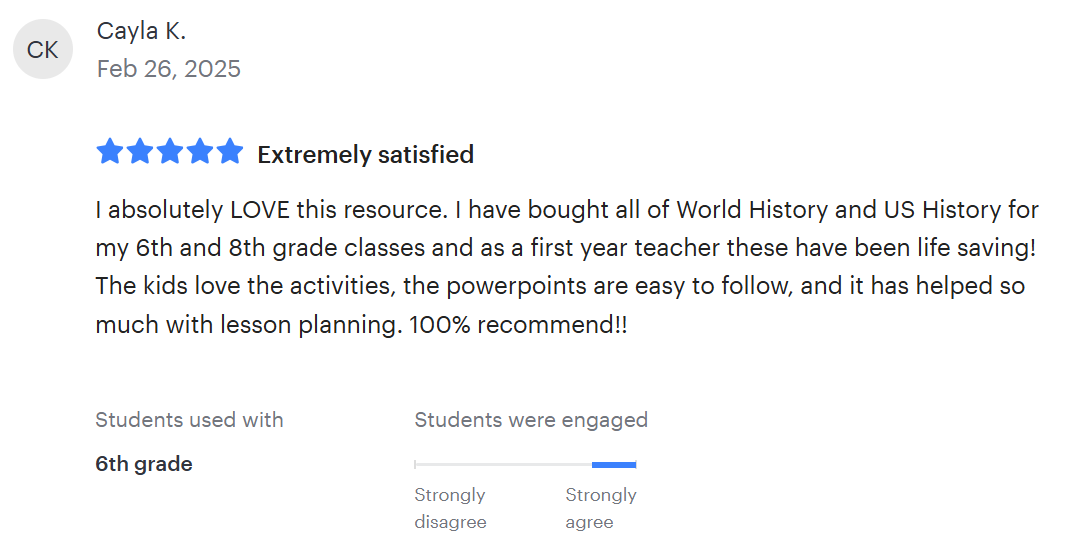Select the "6th grade" value
Screen dimensions: 1078x550
(144, 464)
